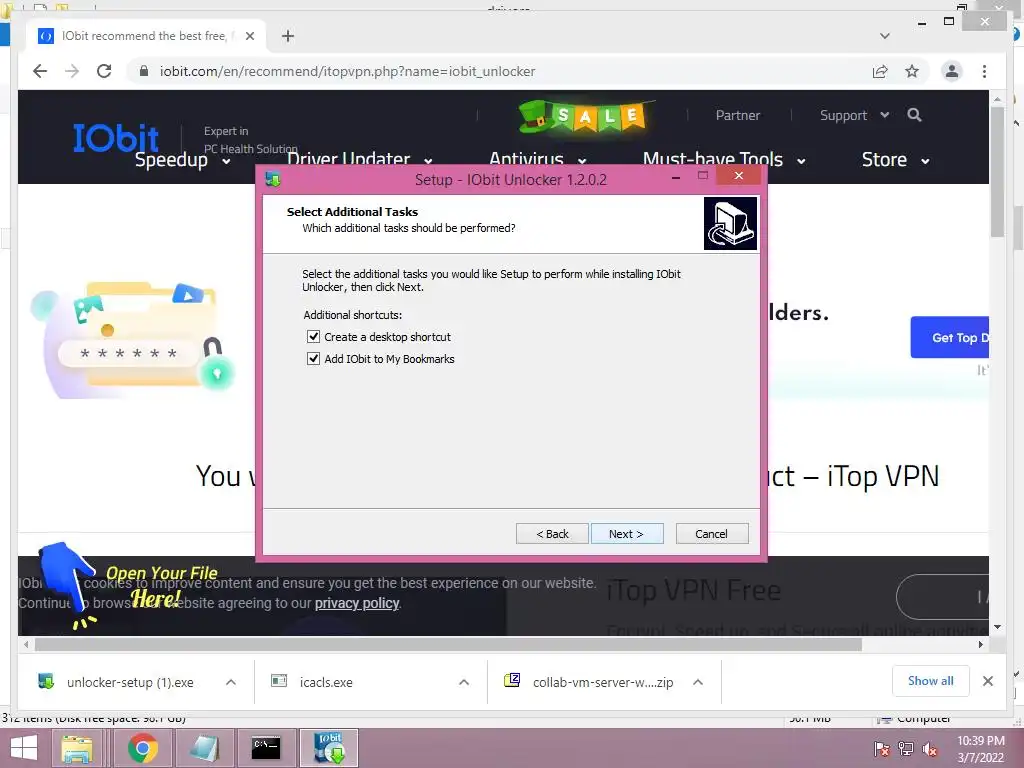Click the icacls.exe file icon

coord(279,681)
